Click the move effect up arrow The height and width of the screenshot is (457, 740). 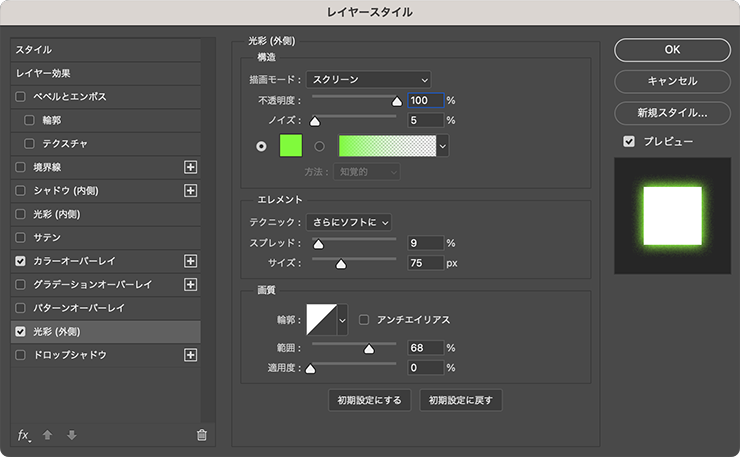click(47, 435)
